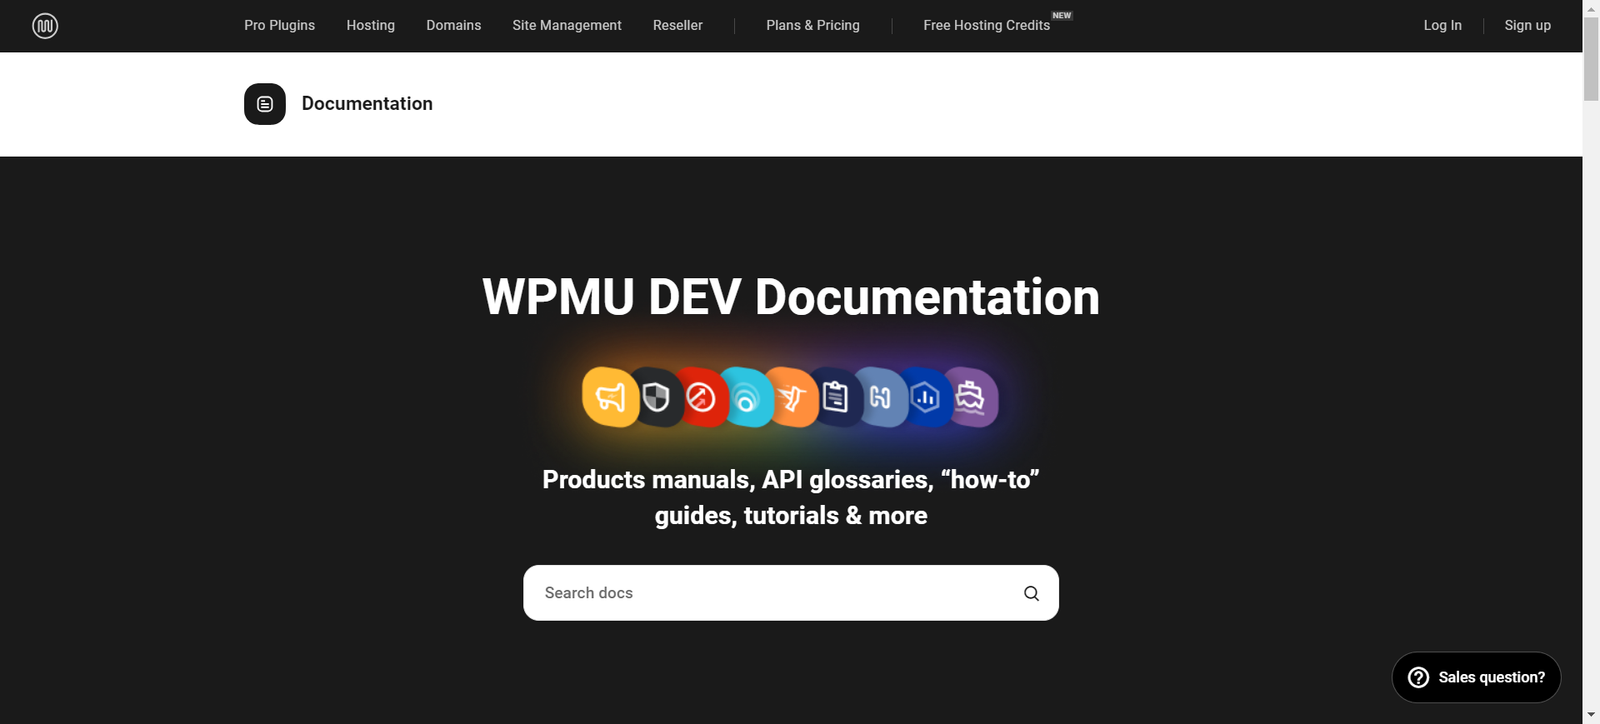This screenshot has width=1600, height=724.
Task: Click the yellow megaphone plugin icon
Action: pos(610,397)
